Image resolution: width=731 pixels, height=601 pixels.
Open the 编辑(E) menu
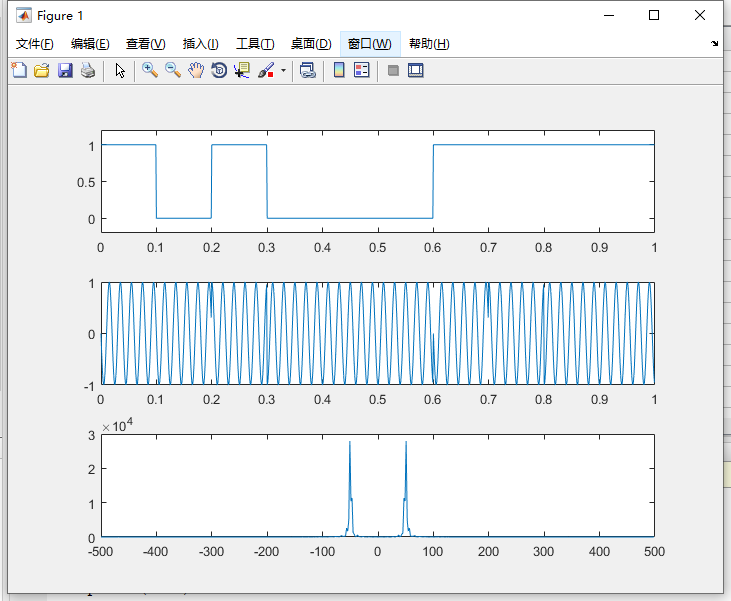pyautogui.click(x=90, y=44)
